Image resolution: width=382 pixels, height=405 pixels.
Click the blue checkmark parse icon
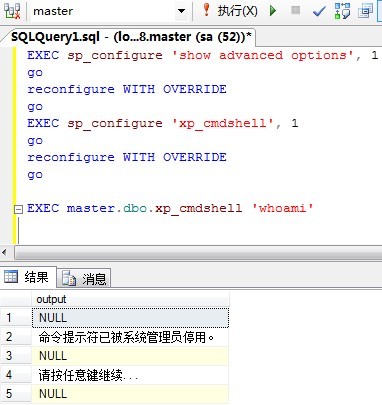319,12
